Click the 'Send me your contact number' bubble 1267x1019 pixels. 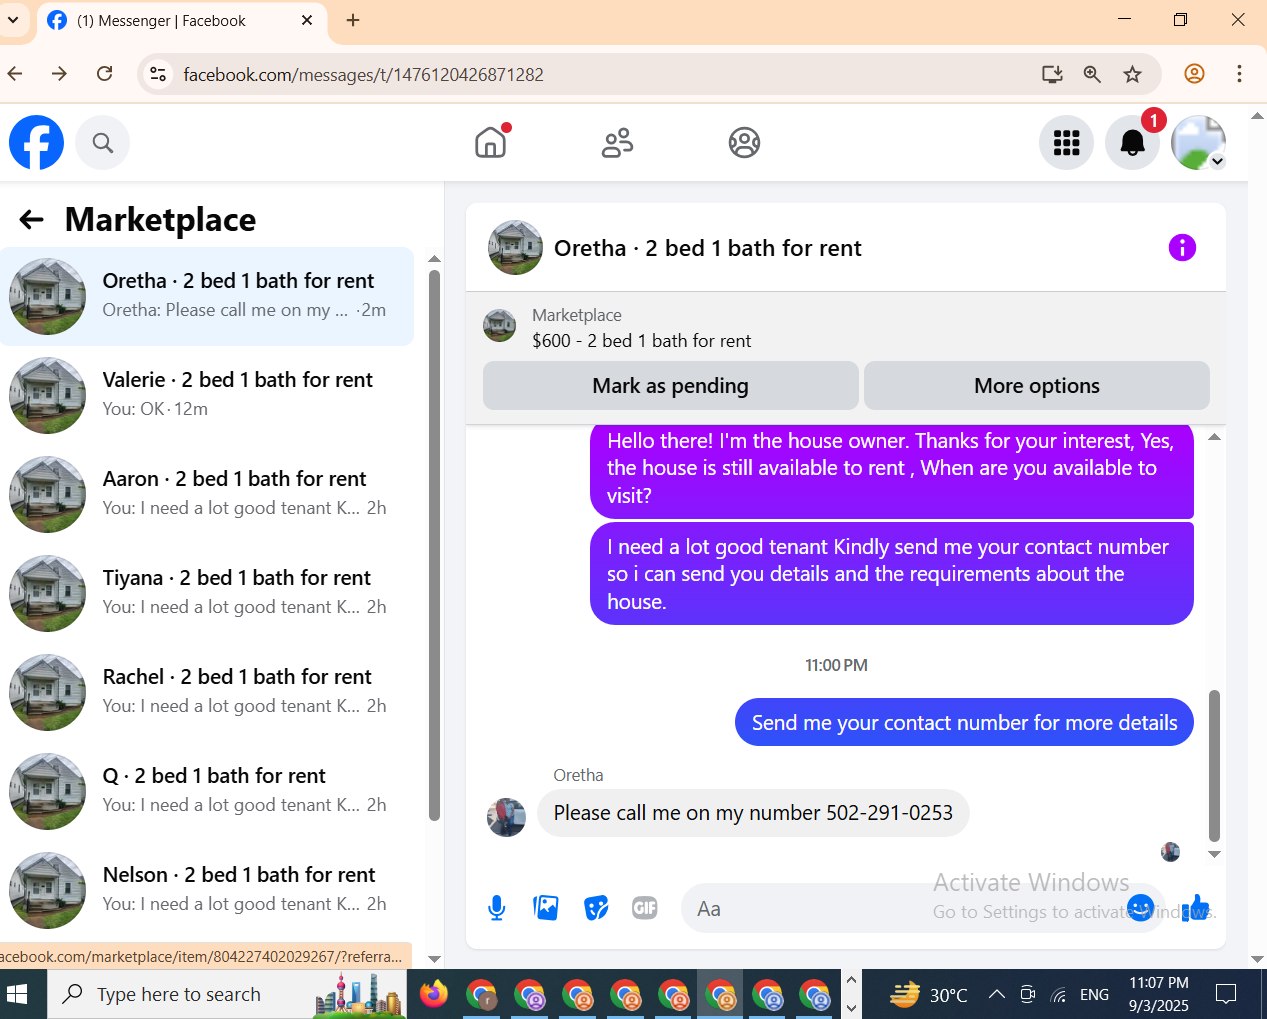(964, 722)
